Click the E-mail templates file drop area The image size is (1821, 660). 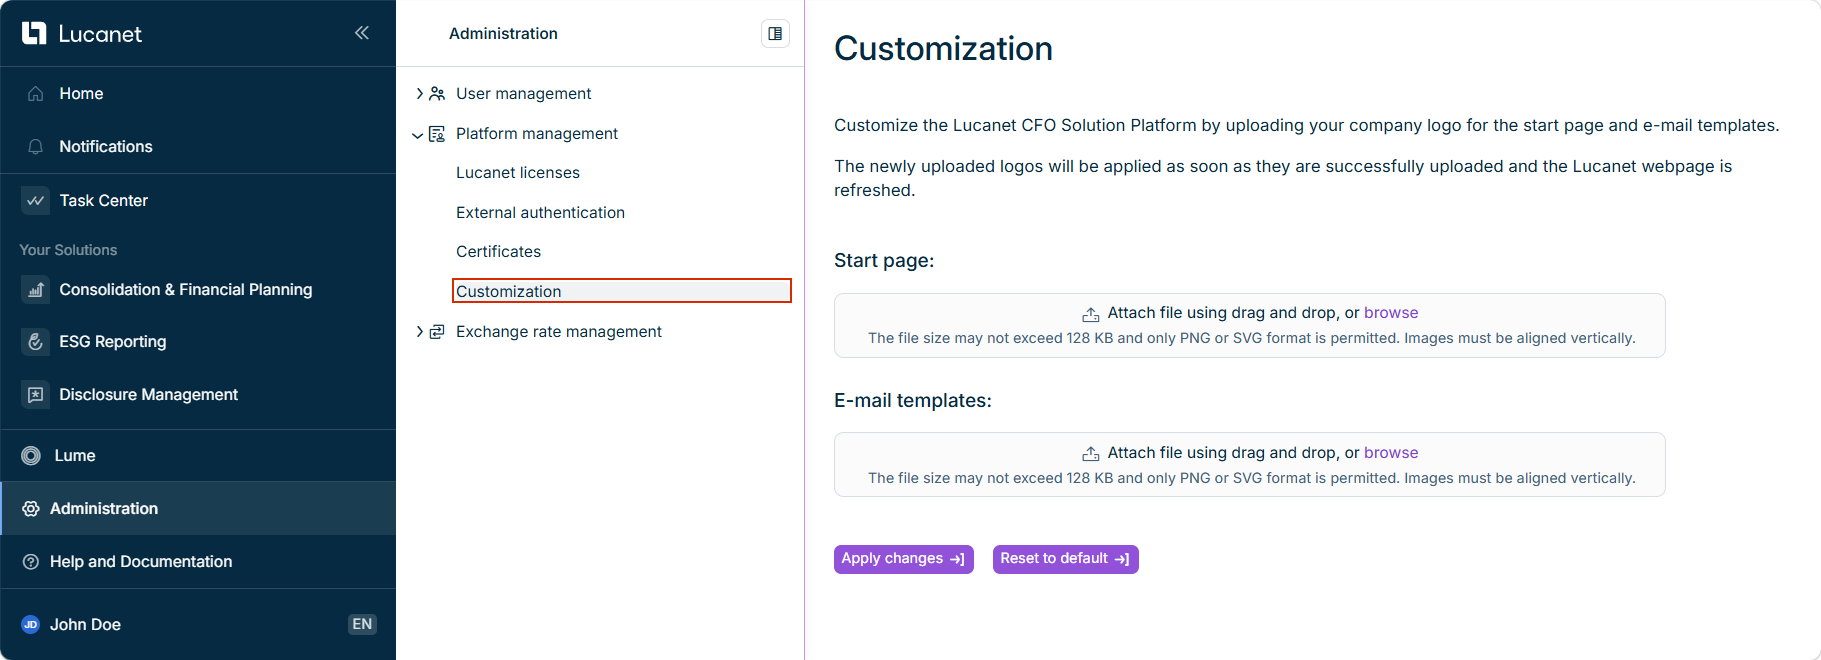tap(1250, 465)
